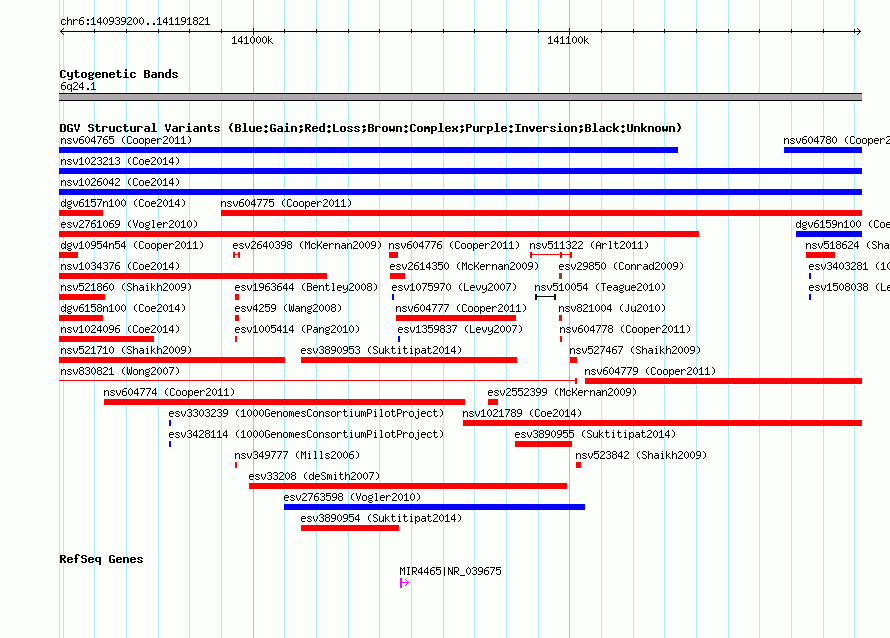Click nsv511322 (Arlt2011) variant label
The height and width of the screenshot is (638, 890).
589,245
